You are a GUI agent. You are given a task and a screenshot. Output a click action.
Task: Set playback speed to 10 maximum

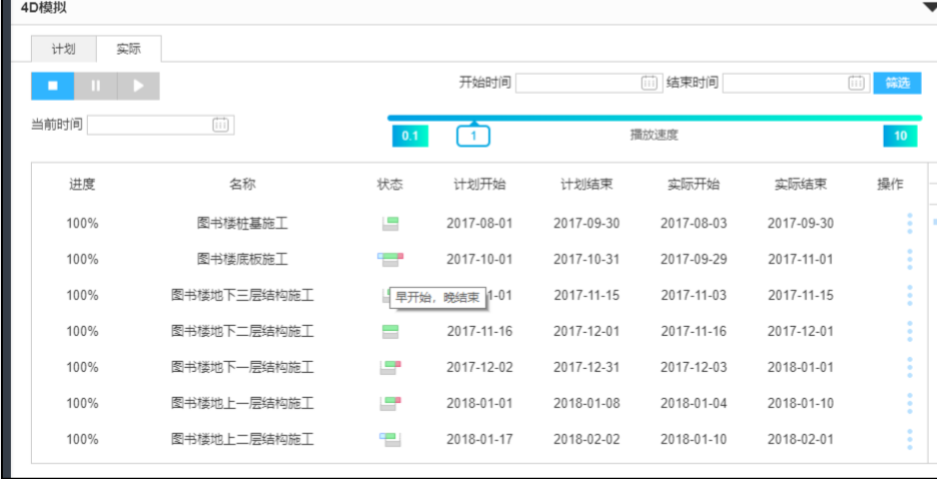click(x=900, y=136)
